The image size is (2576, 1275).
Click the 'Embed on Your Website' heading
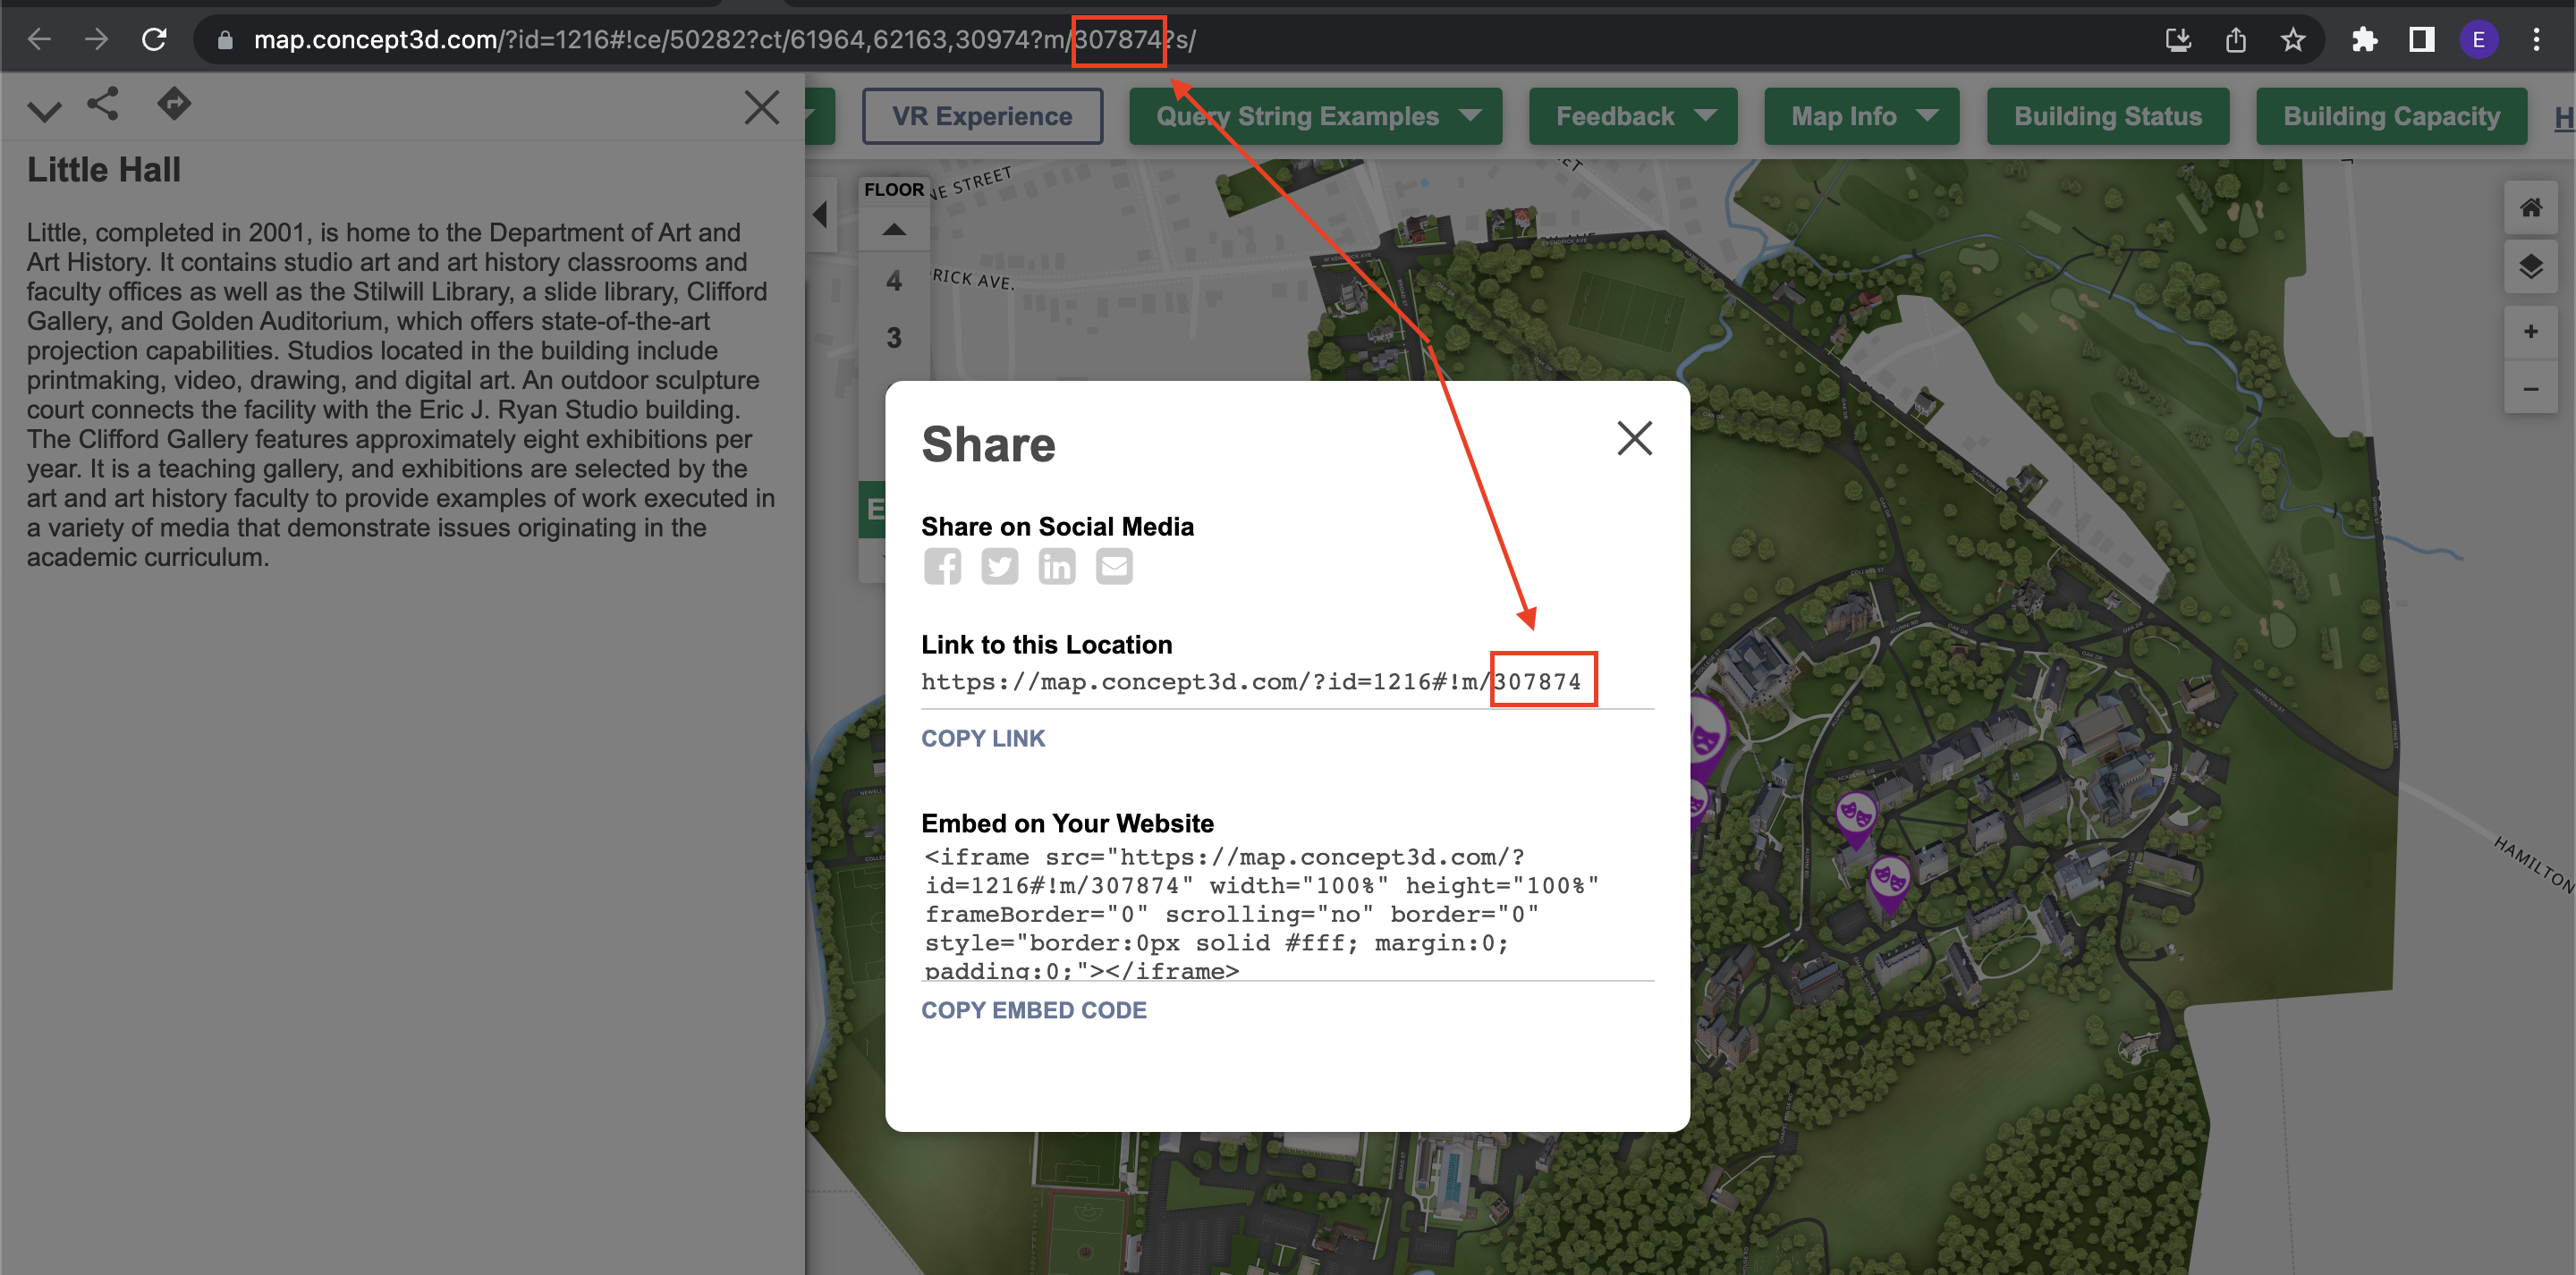[x=1067, y=824]
